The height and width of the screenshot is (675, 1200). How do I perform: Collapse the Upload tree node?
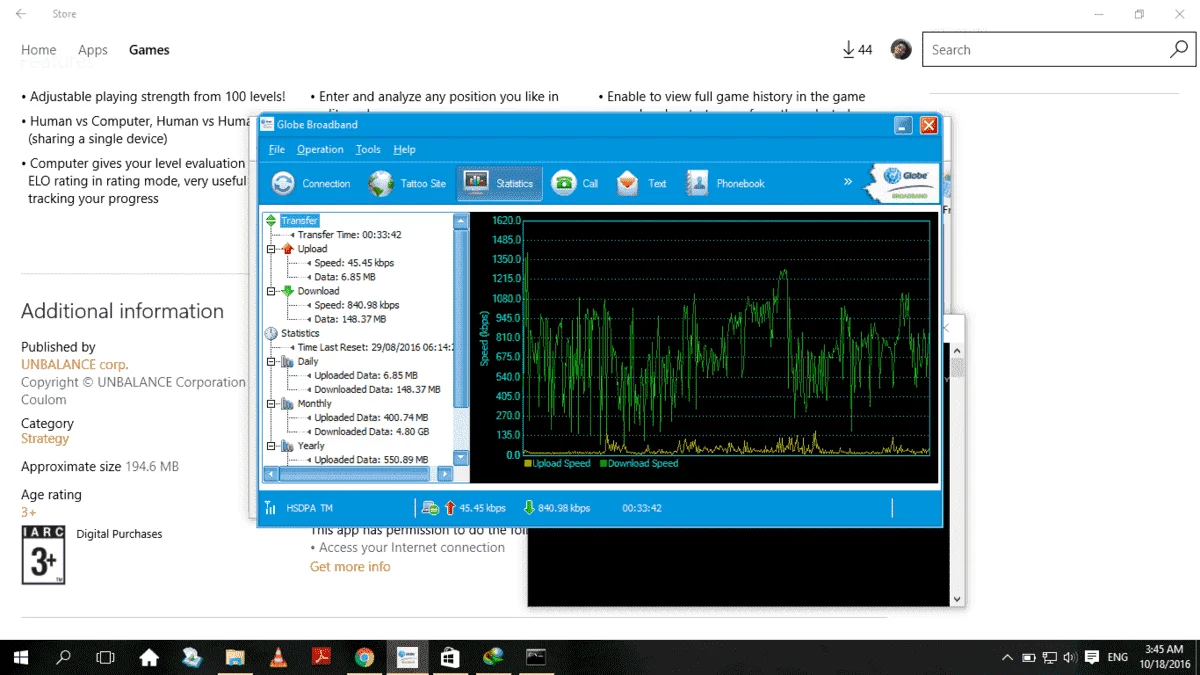pyautogui.click(x=272, y=249)
